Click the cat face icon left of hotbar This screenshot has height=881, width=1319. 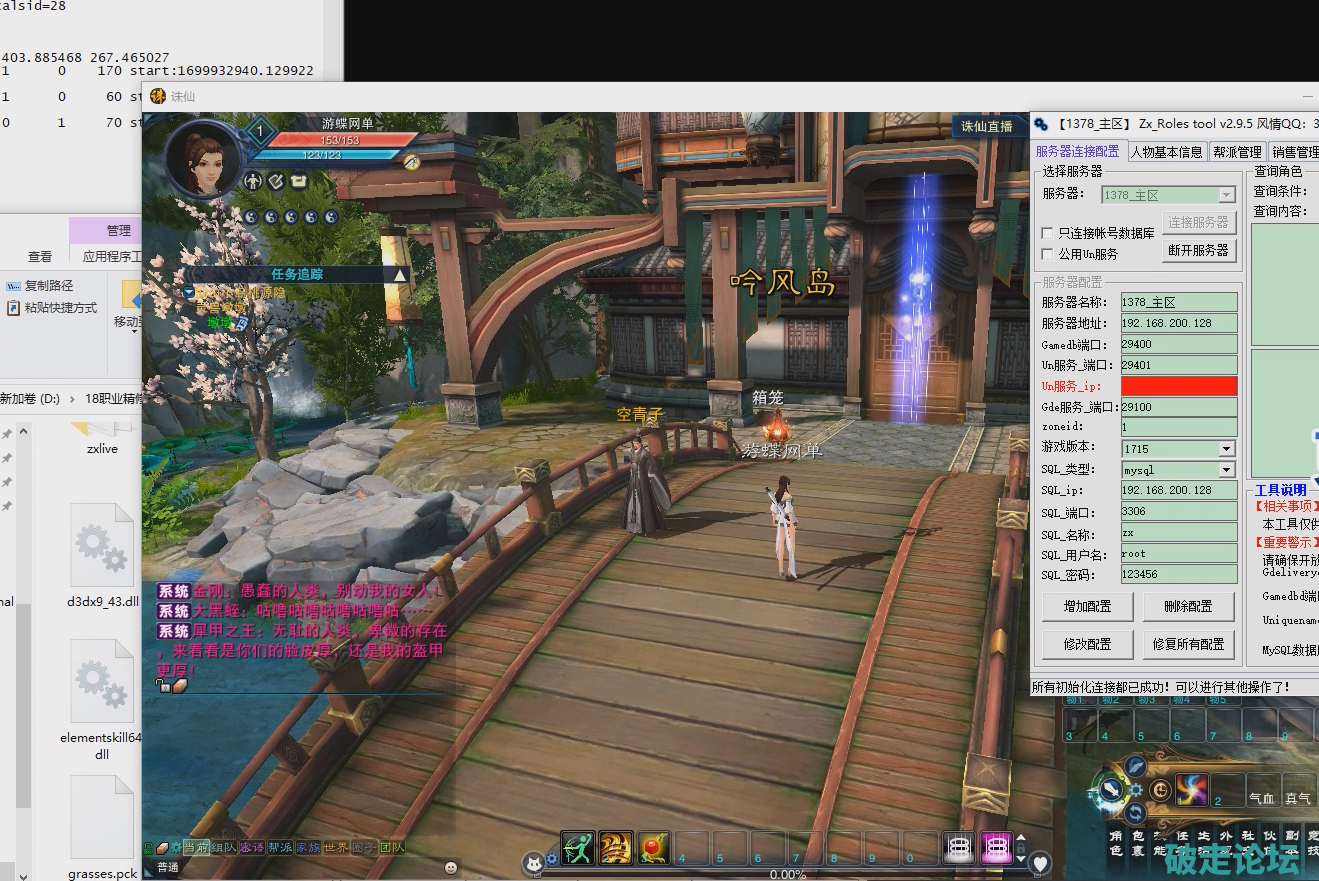pos(534,862)
